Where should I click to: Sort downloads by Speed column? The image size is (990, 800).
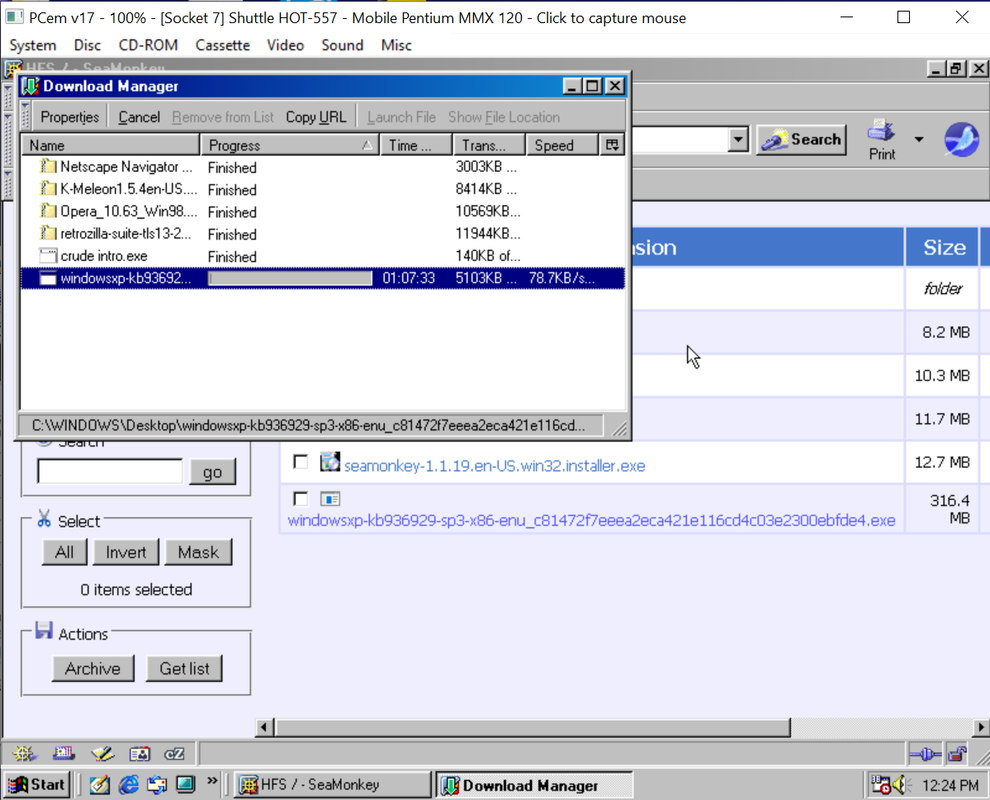(562, 145)
